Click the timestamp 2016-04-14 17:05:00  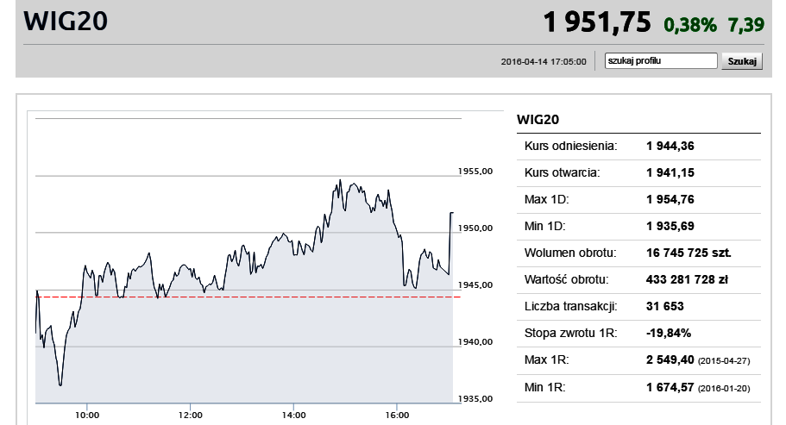coord(543,62)
